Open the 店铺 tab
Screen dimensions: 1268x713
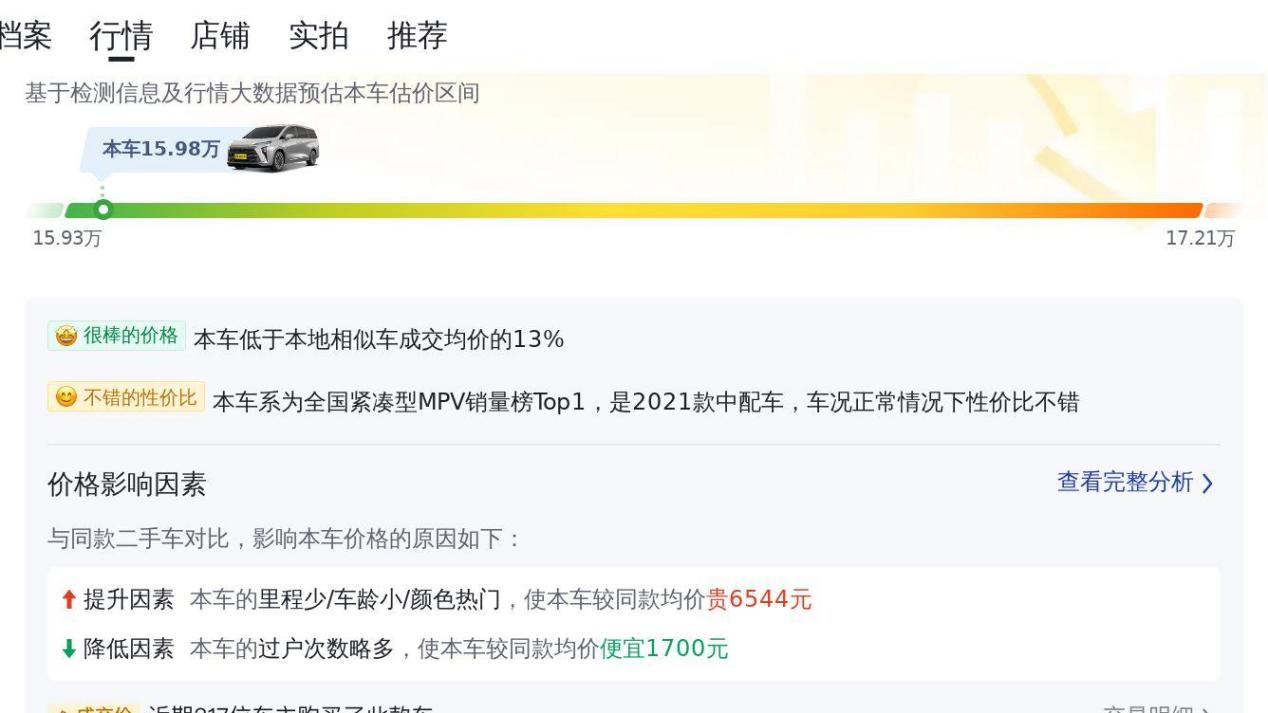220,36
